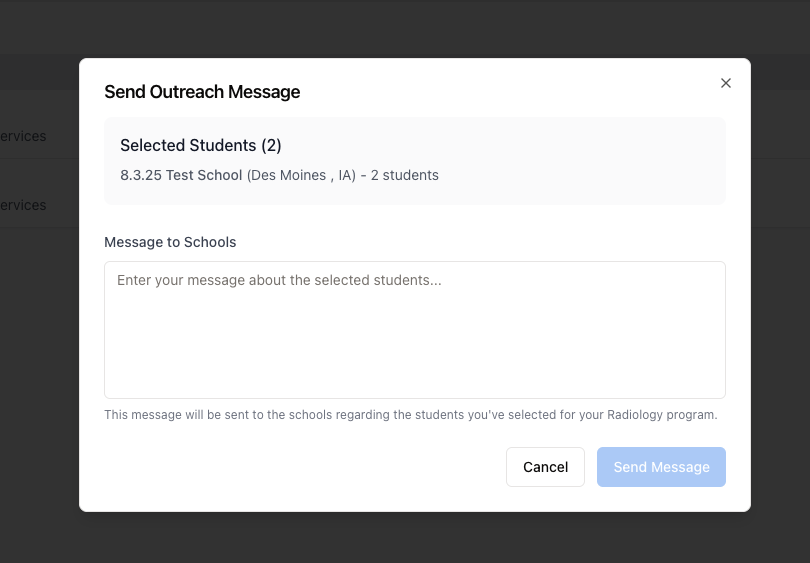
Task: Click the Cancel button
Action: (x=545, y=467)
